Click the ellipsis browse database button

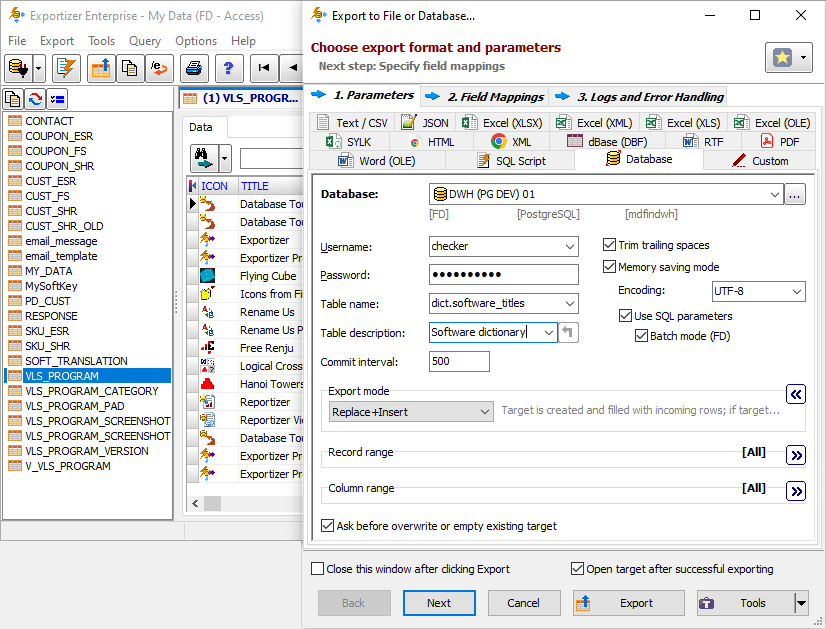795,194
